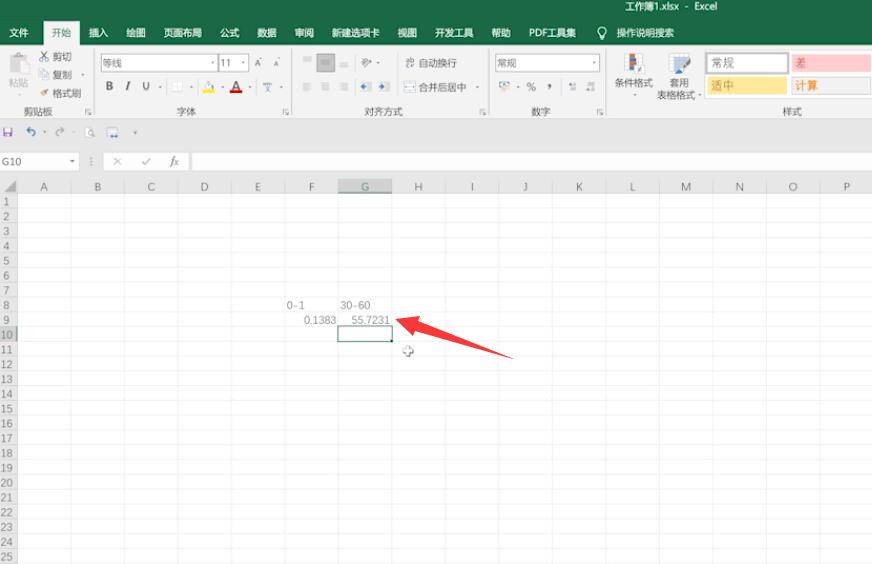The width and height of the screenshot is (872, 564).
Task: Click Merge and Center (合并后居中) button
Action: 435,87
